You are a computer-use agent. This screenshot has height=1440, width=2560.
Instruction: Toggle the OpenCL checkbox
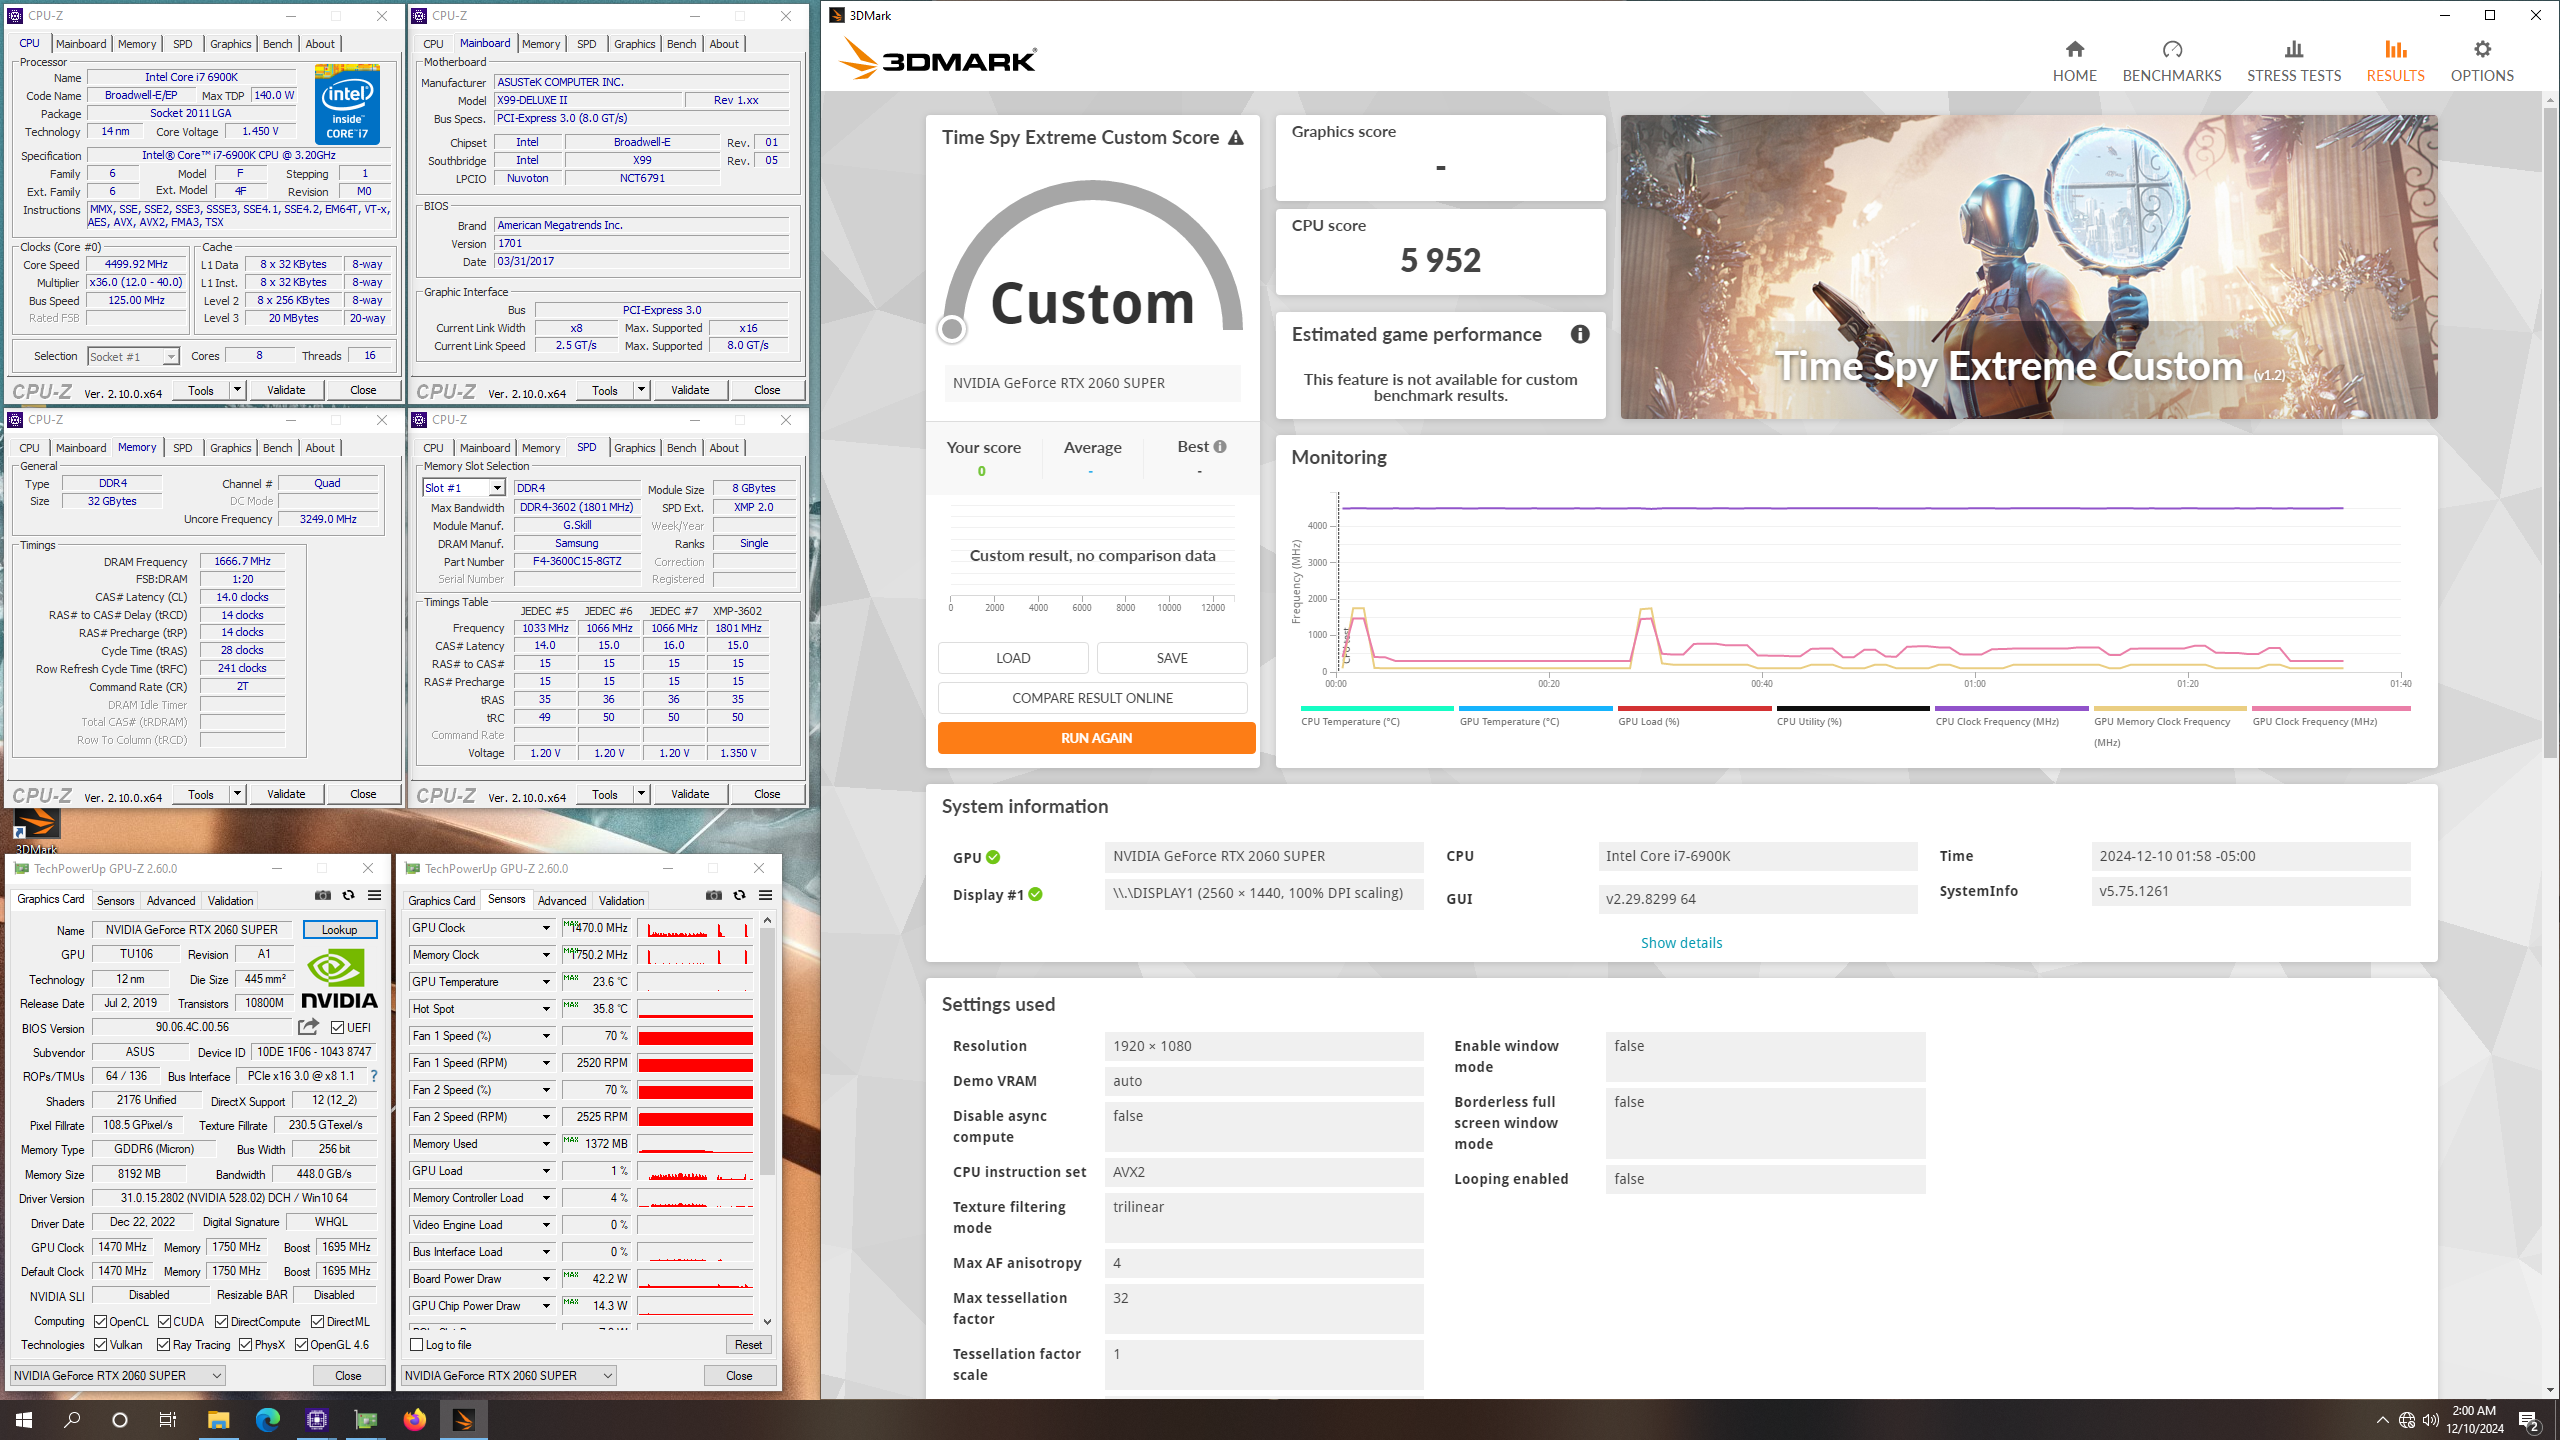[100, 1322]
